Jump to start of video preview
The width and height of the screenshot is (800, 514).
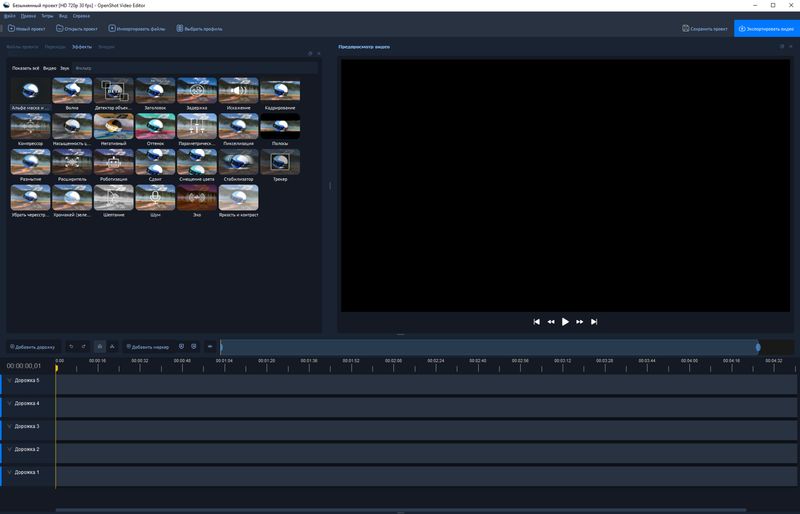click(537, 322)
